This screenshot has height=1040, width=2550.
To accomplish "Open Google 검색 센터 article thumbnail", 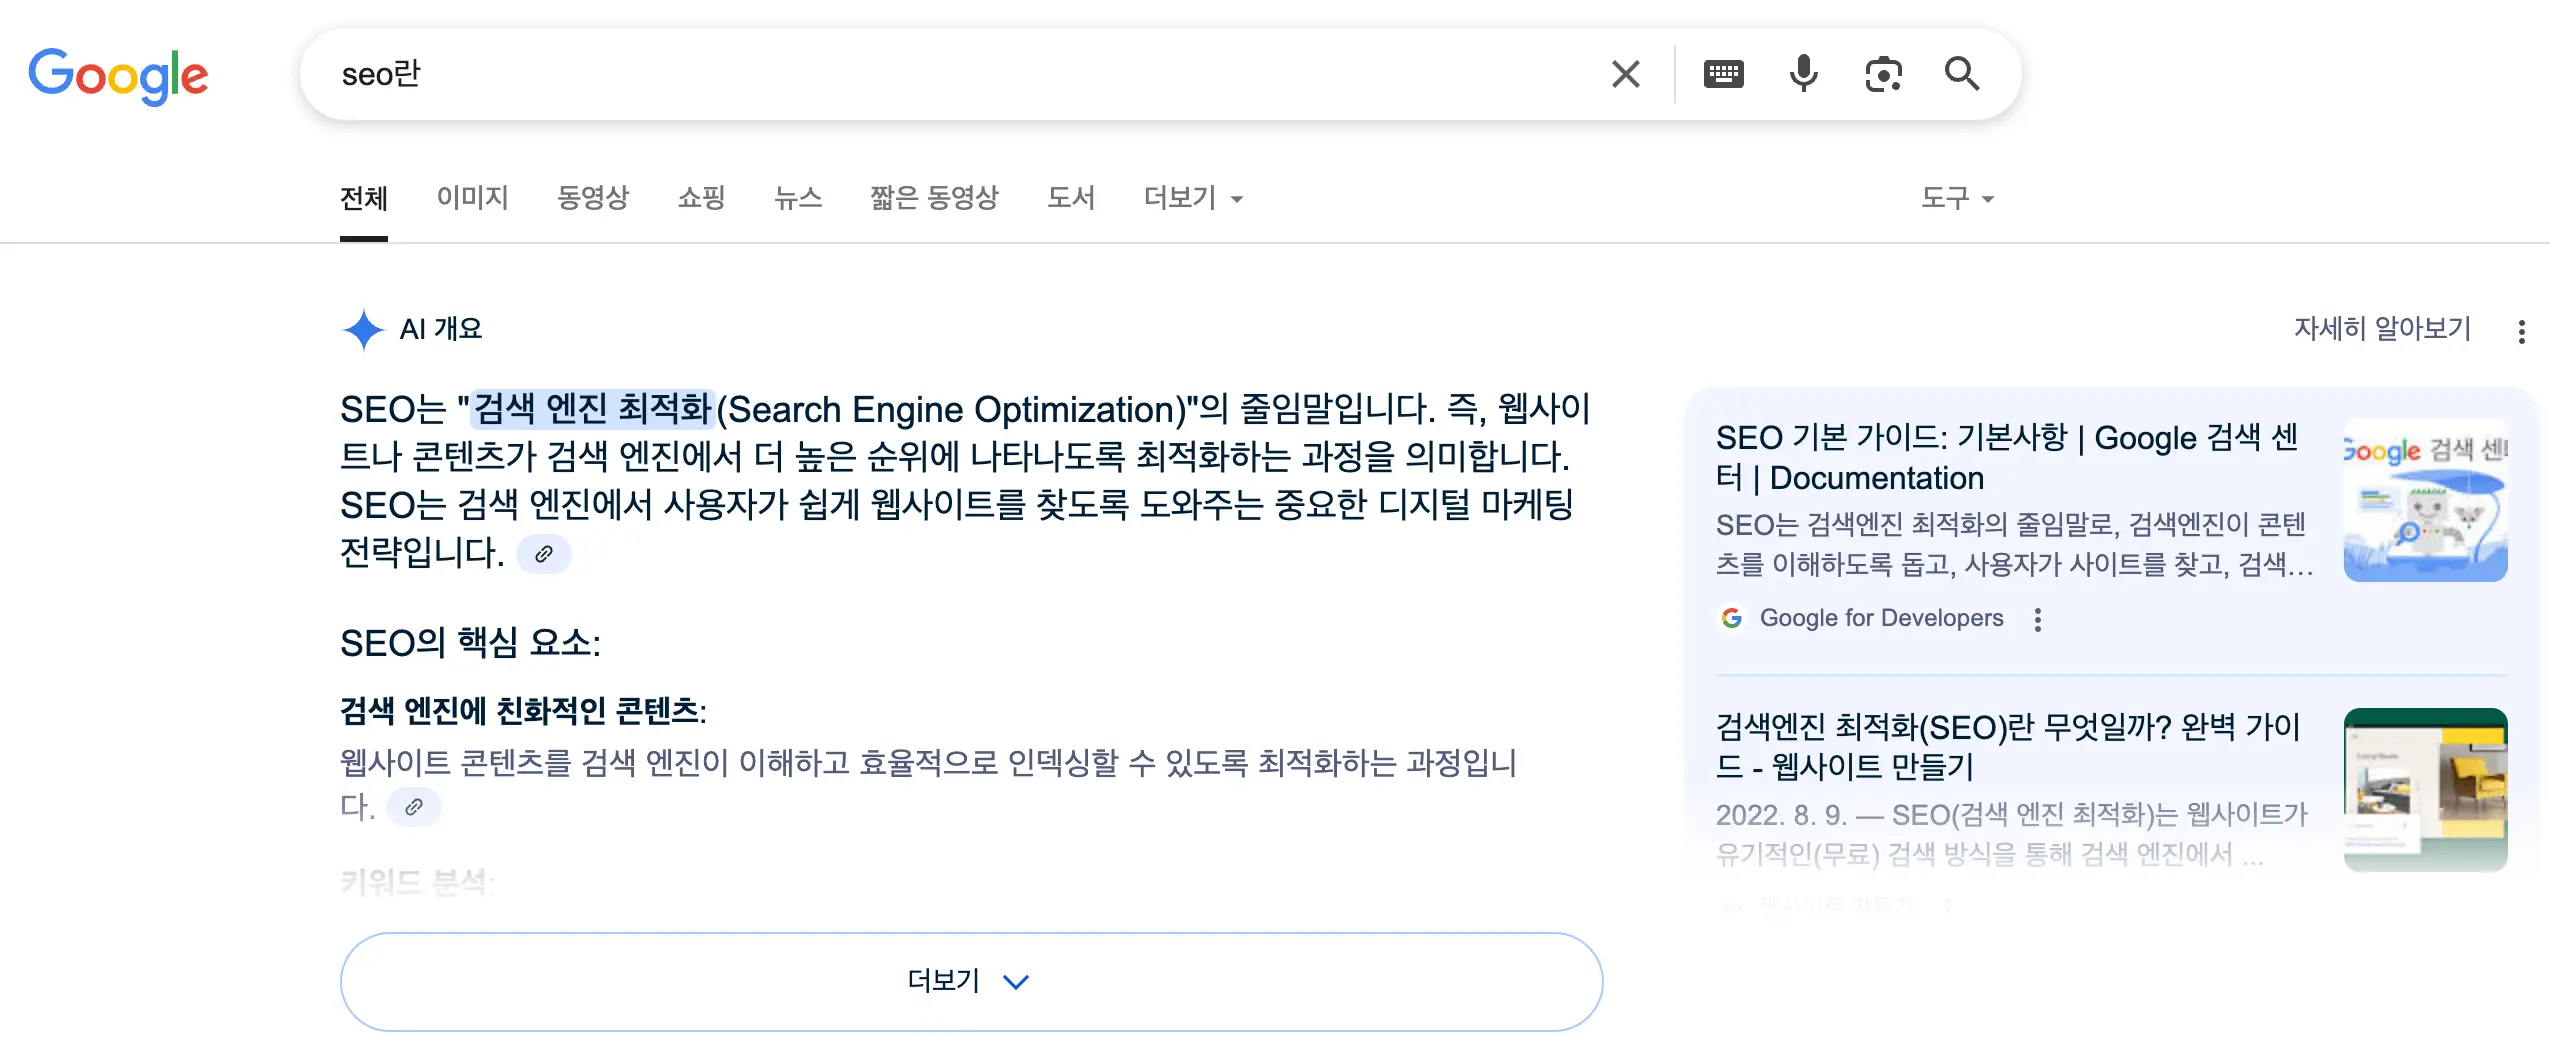I will click(2425, 500).
